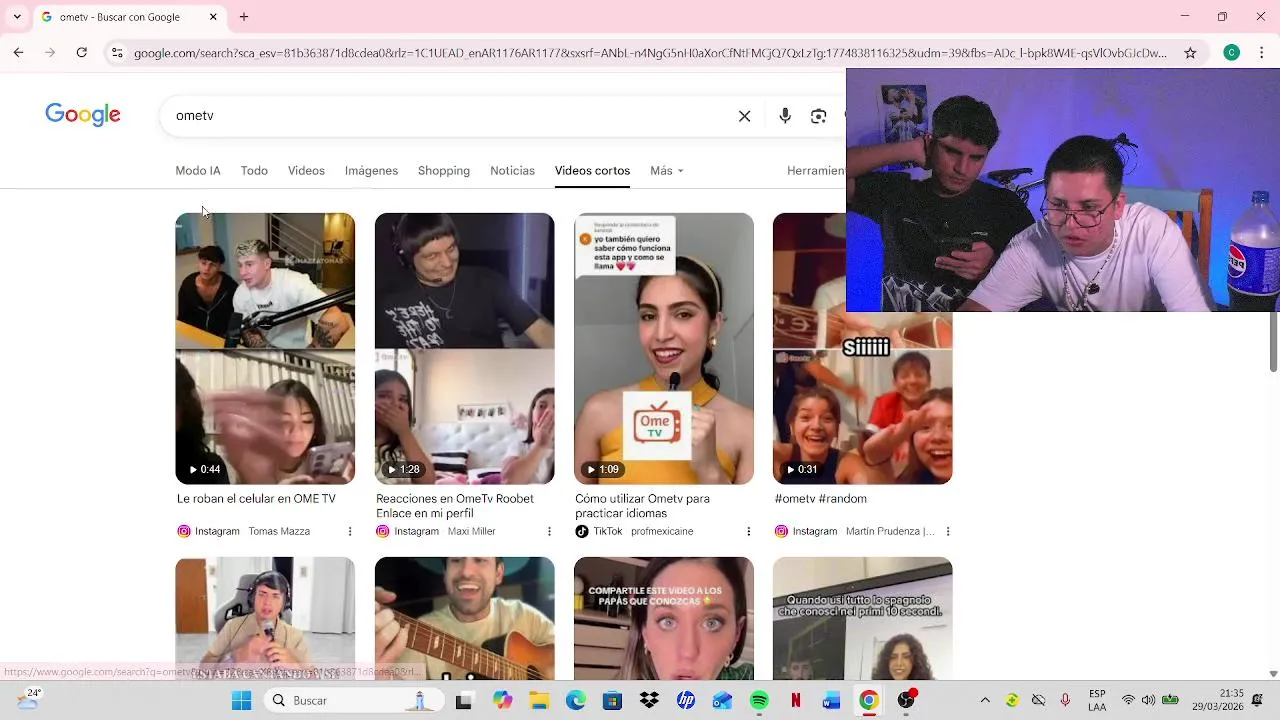Open the weather widget showing 24°
The image size is (1280, 720).
coord(28,700)
